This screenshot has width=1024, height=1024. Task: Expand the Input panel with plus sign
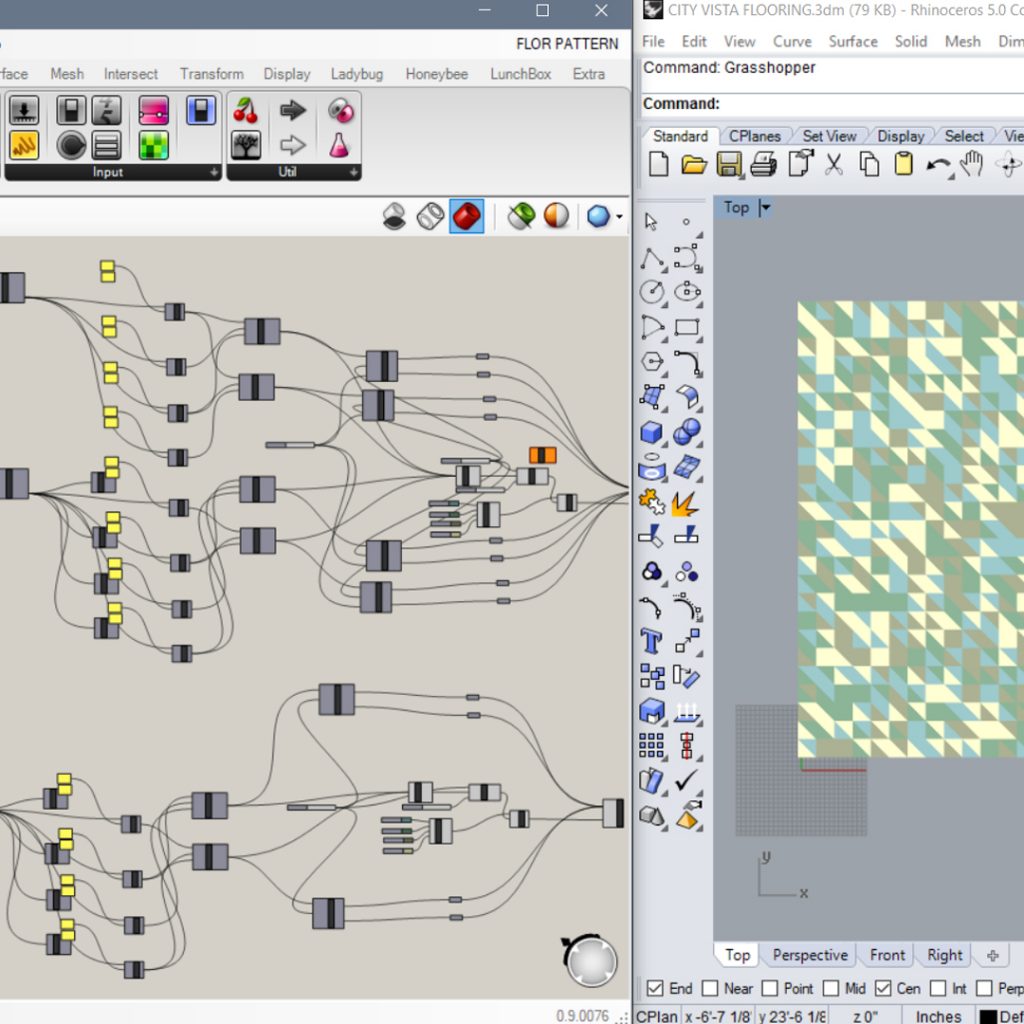click(x=214, y=172)
